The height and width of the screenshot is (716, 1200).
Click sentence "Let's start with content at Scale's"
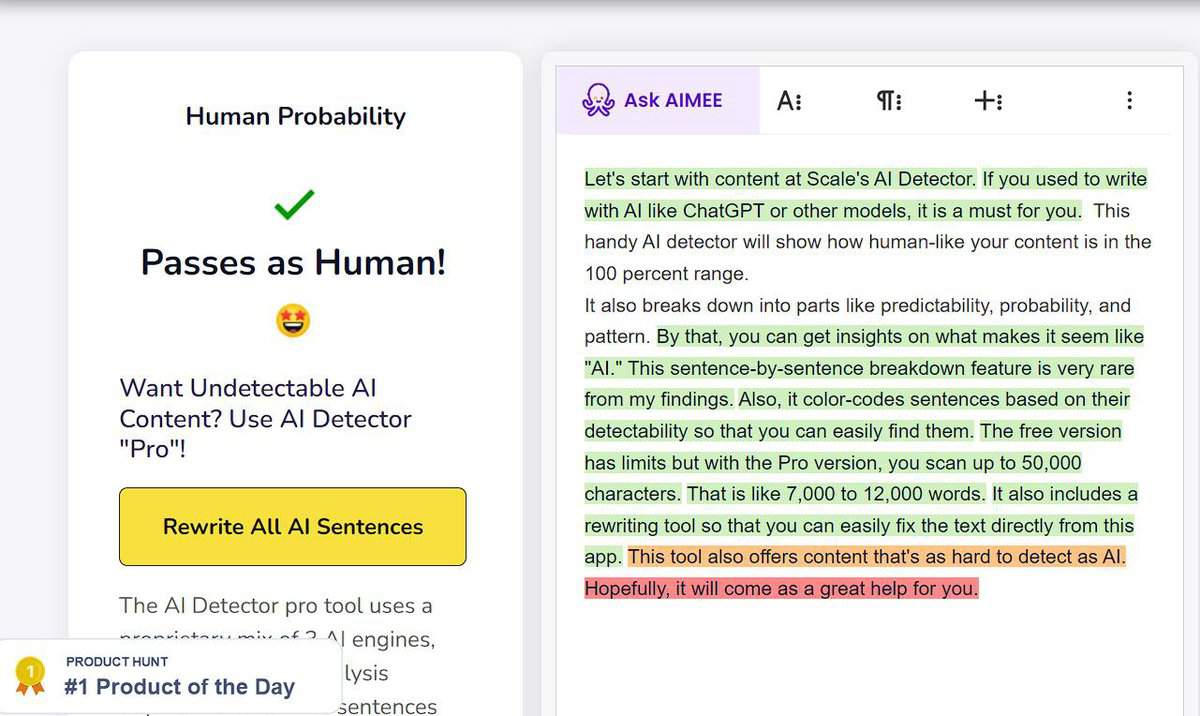pyautogui.click(x=779, y=180)
